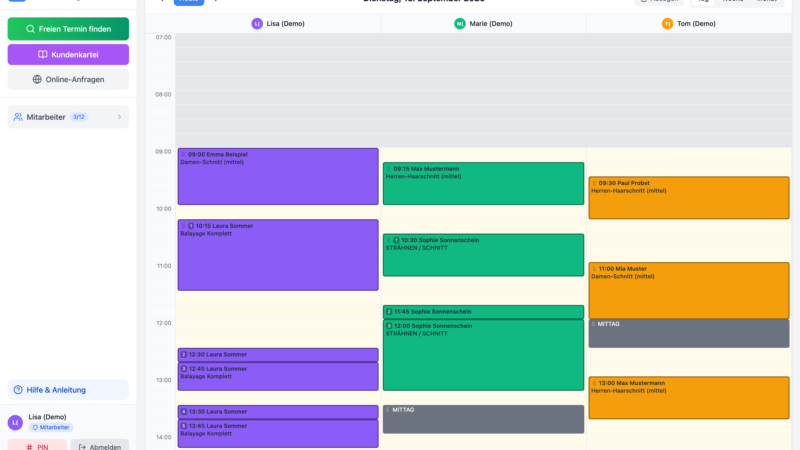Open the 09:30 Paul Probst appointment
This screenshot has width=800, height=450.
pos(689,198)
